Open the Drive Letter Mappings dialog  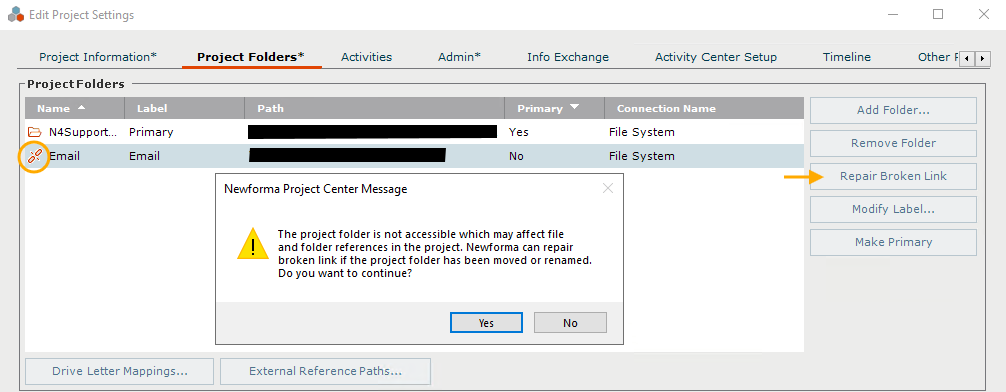point(119,371)
